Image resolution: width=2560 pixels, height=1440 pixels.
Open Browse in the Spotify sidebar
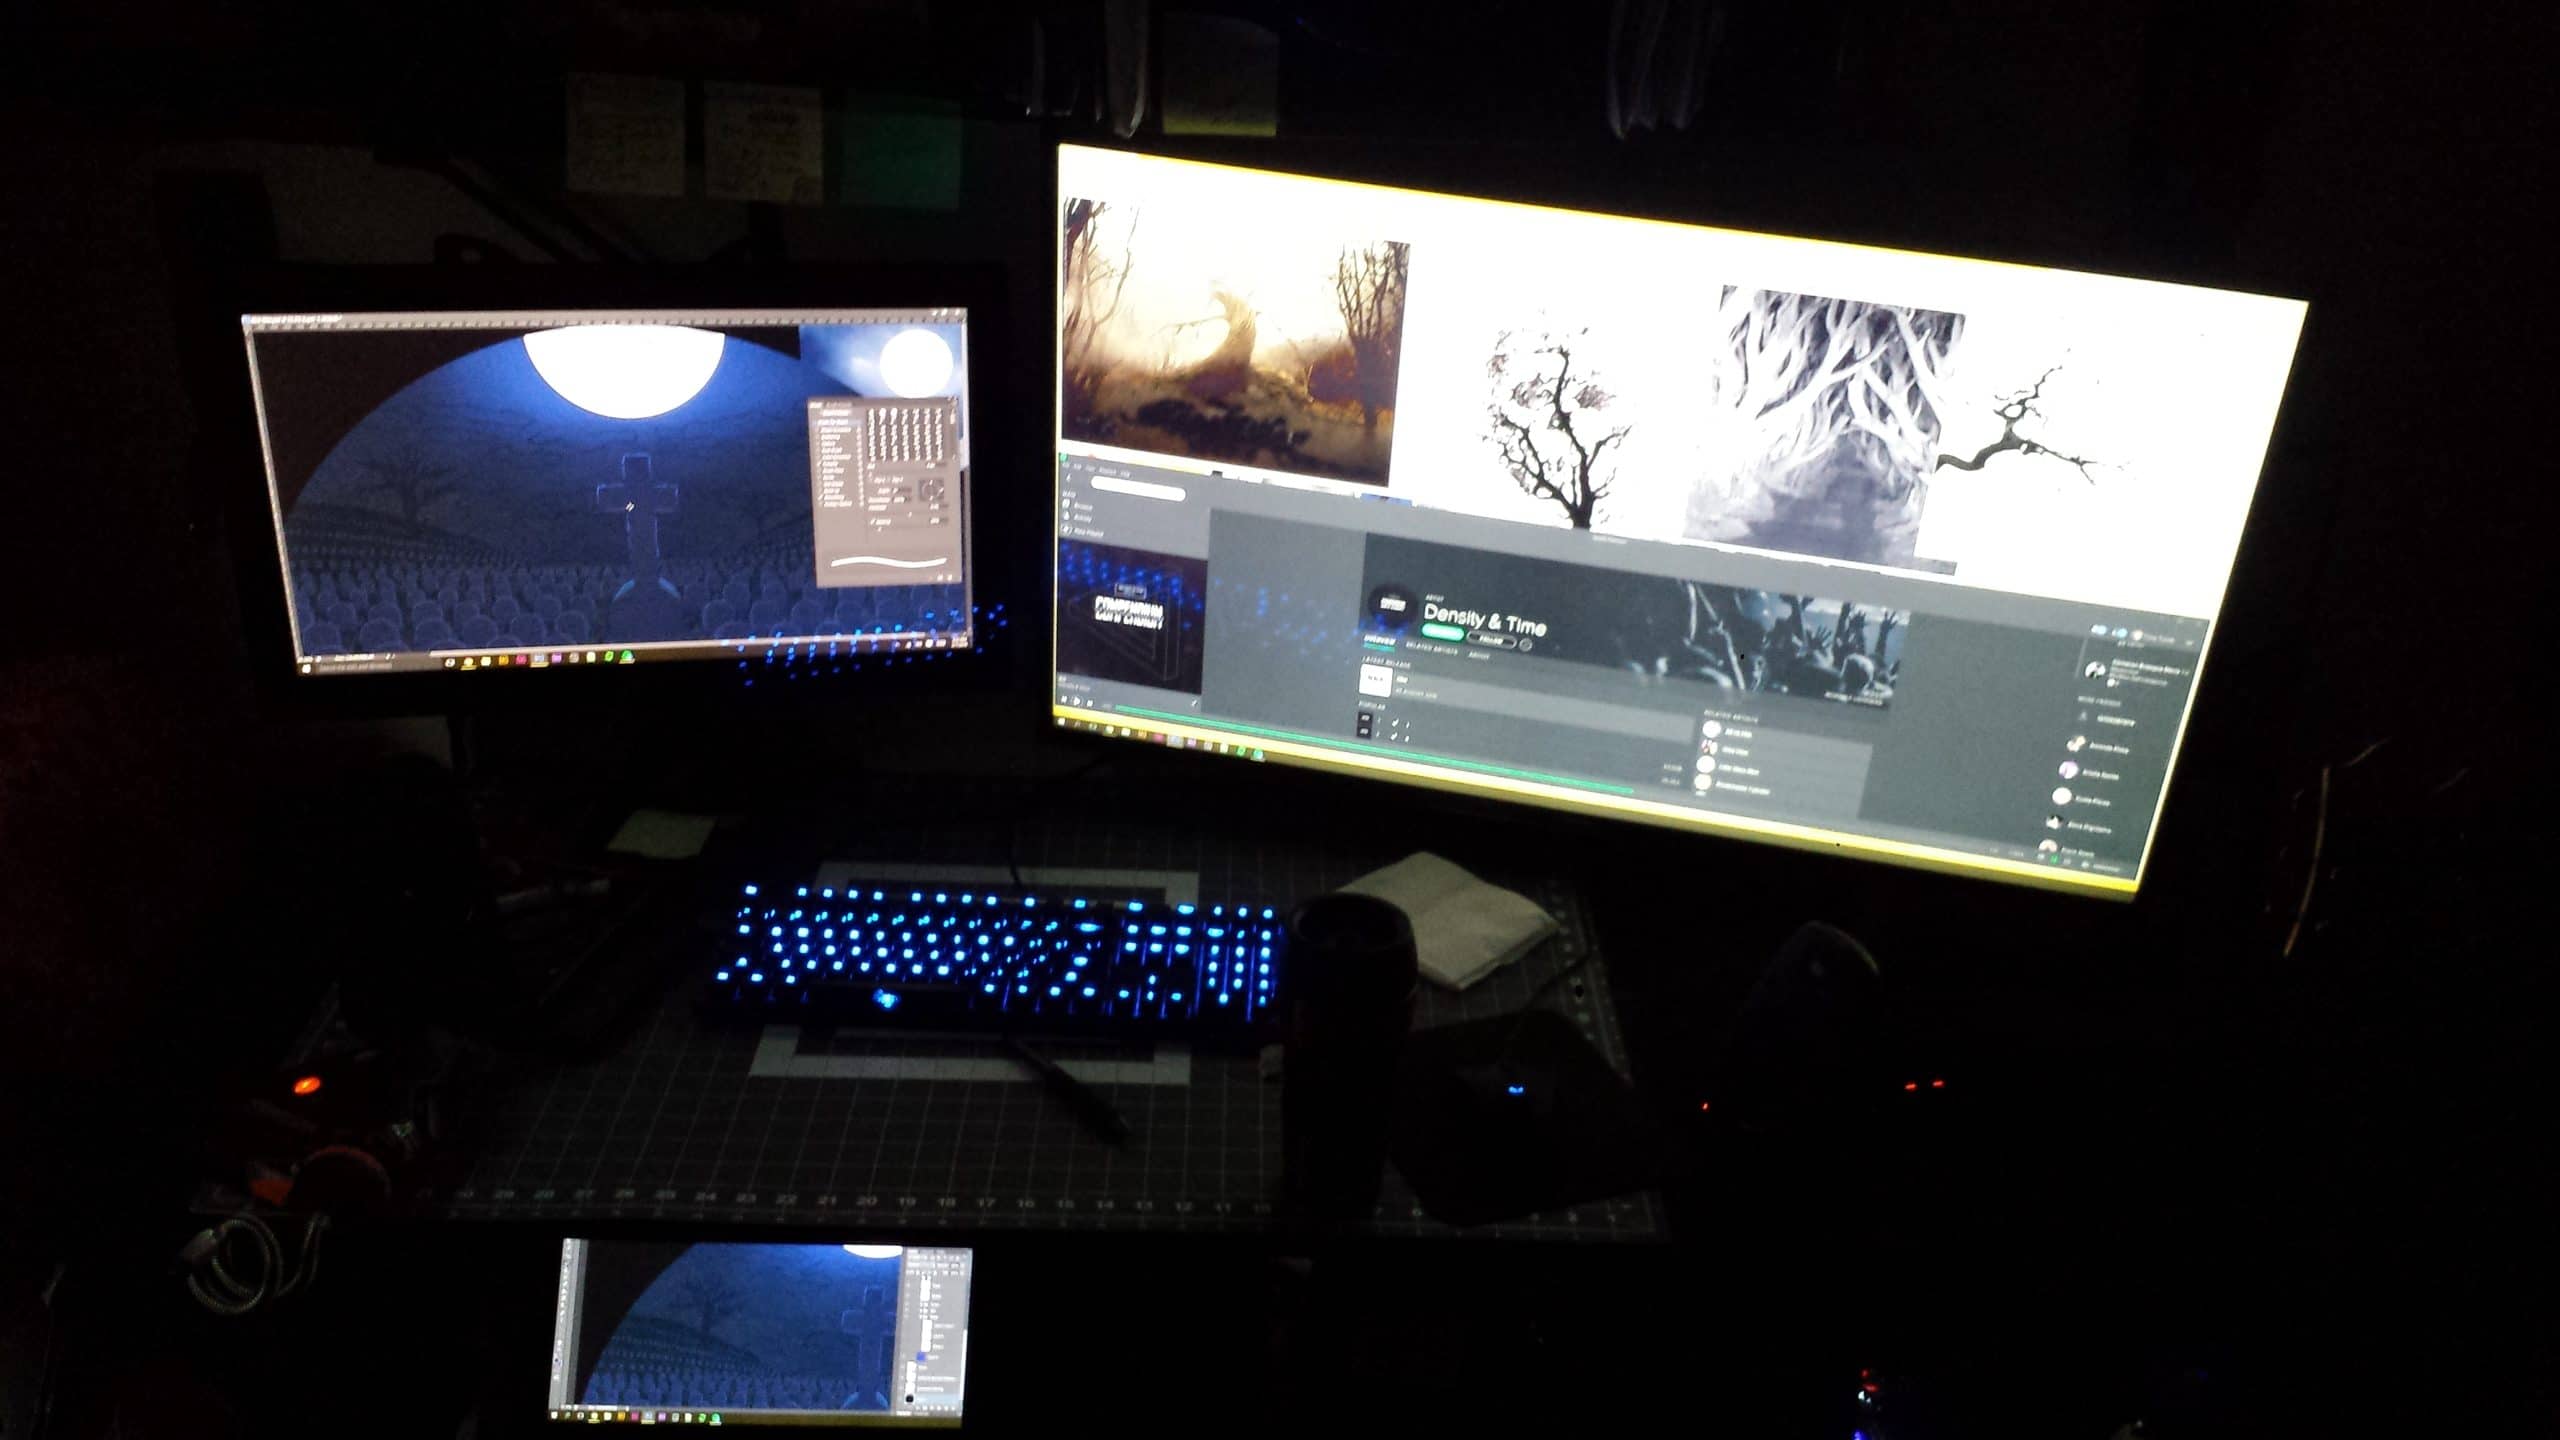tap(1078, 508)
